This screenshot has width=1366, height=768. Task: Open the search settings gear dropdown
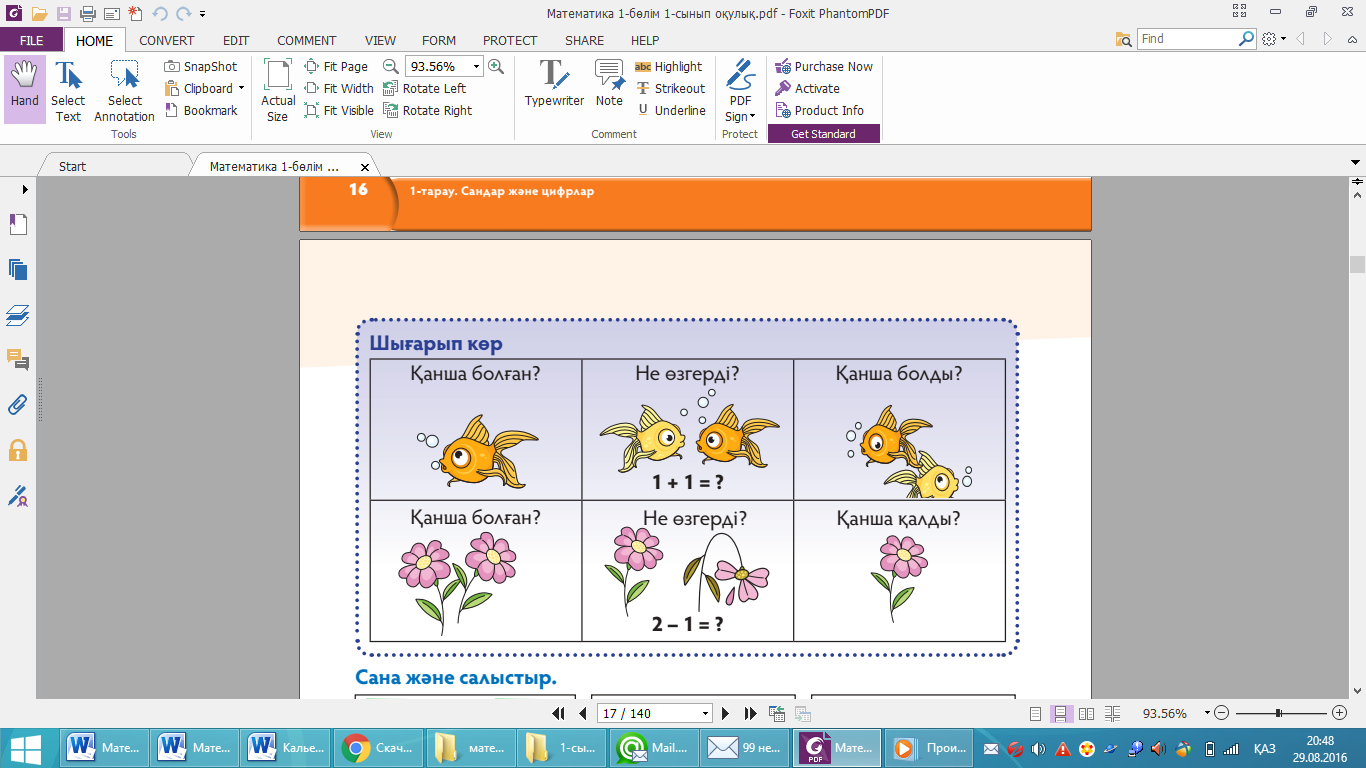(1272, 39)
